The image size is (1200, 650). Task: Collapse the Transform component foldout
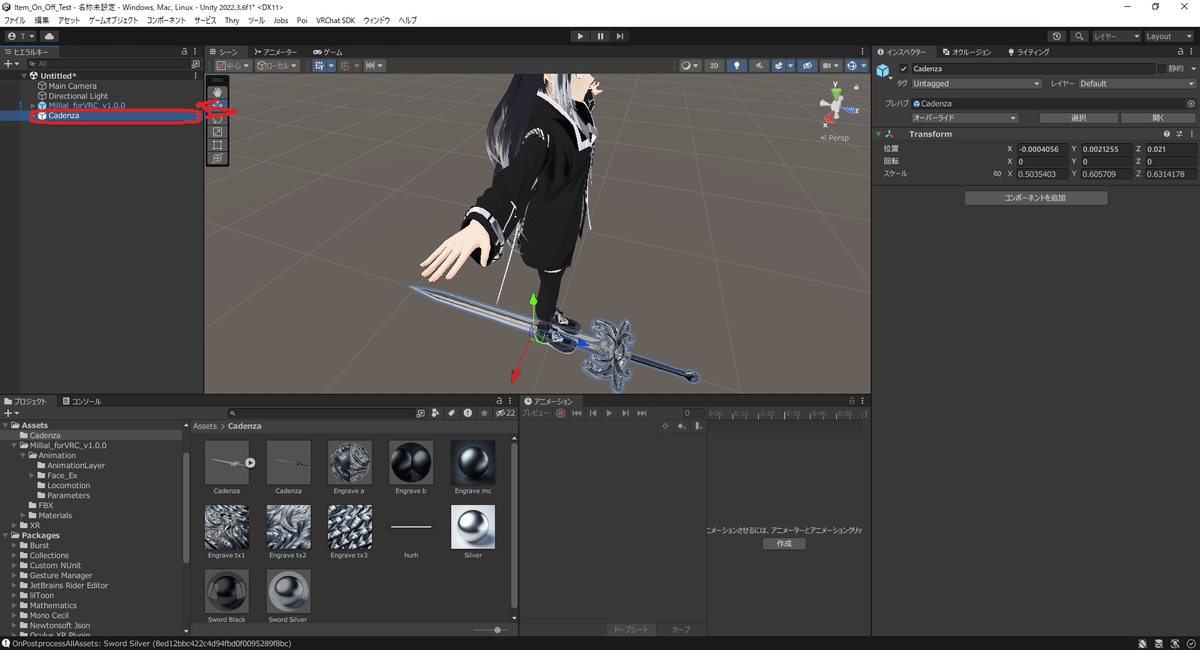pos(878,134)
